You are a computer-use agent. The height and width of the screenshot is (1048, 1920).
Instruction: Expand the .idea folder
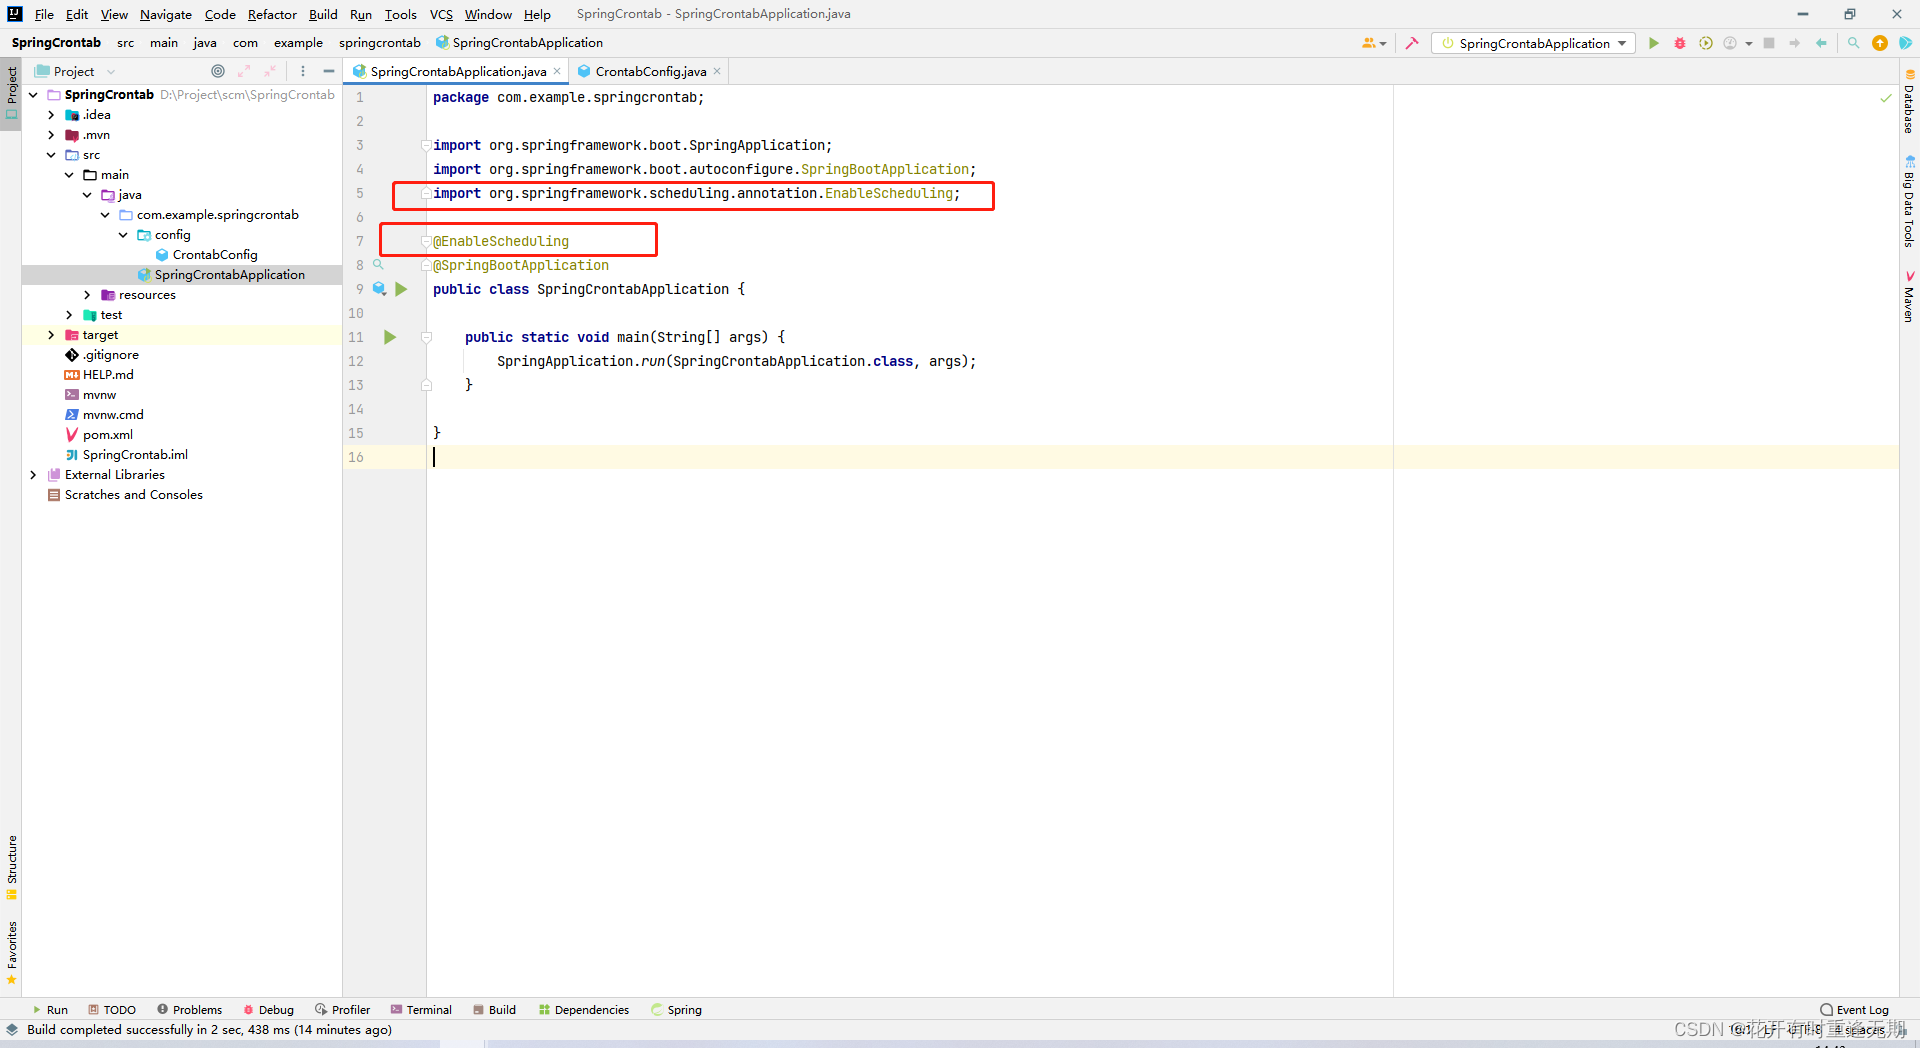coord(51,115)
